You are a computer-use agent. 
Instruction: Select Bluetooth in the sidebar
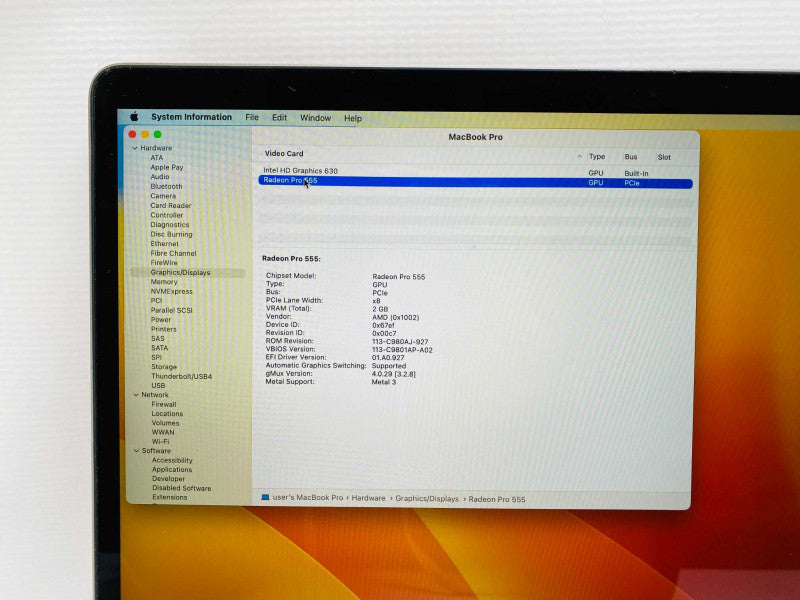[x=166, y=186]
